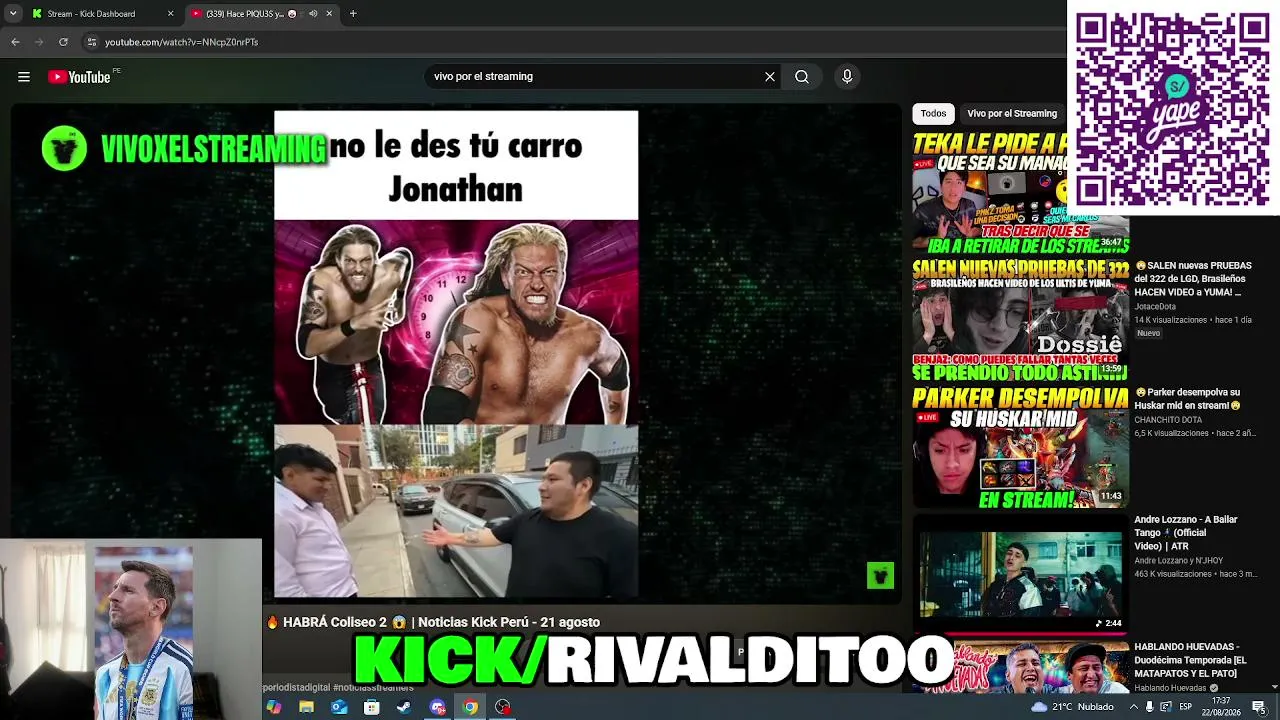Image resolution: width=1280 pixels, height=720 pixels.
Task: Click the 'HABRÁ Coliseo 2' video title
Action: tap(433, 622)
